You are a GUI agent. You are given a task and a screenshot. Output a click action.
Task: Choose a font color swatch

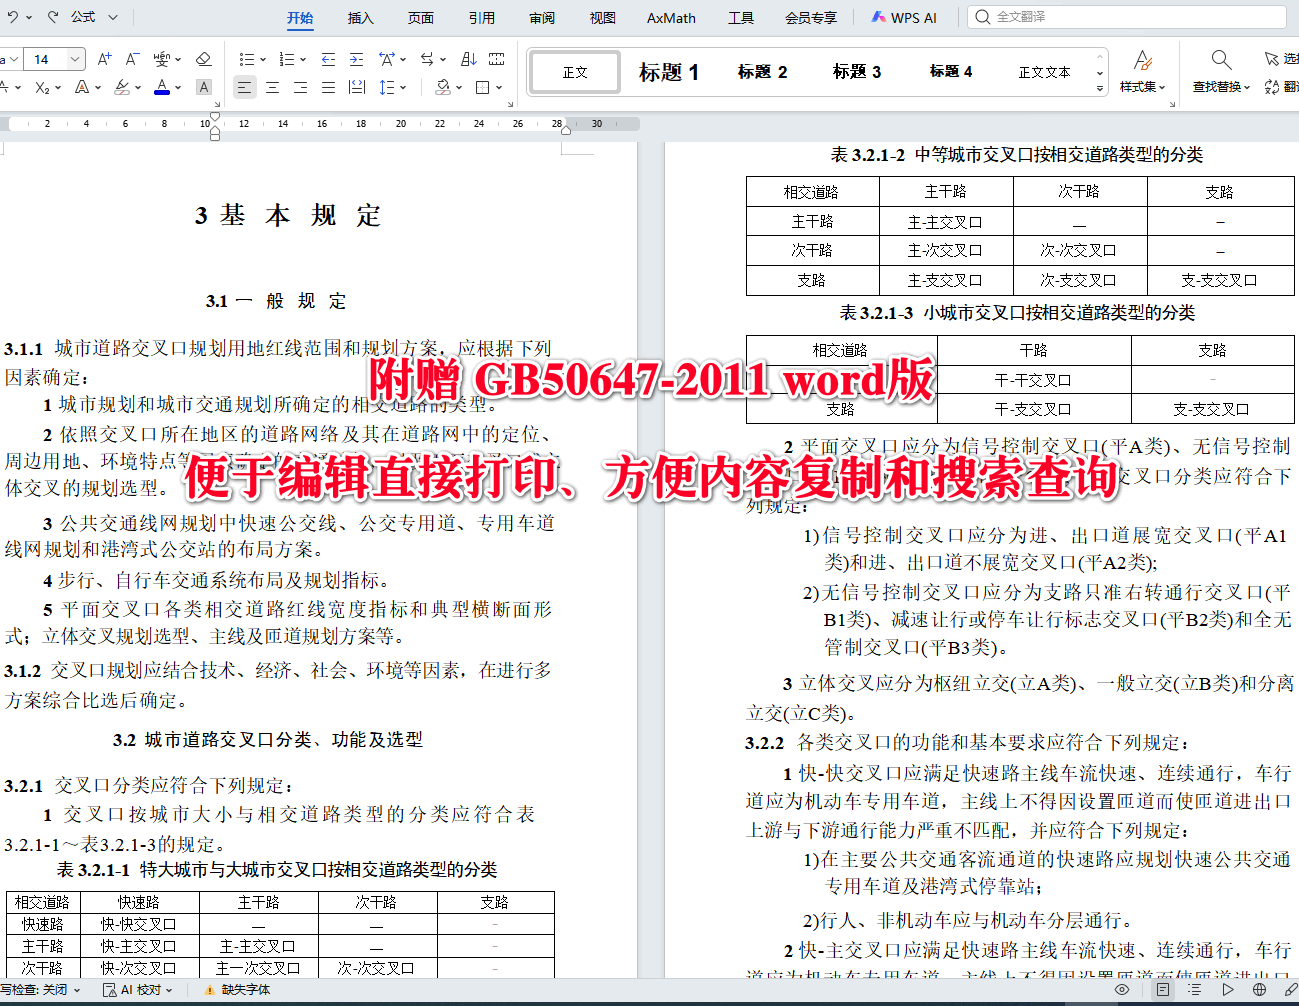pyautogui.click(x=162, y=88)
